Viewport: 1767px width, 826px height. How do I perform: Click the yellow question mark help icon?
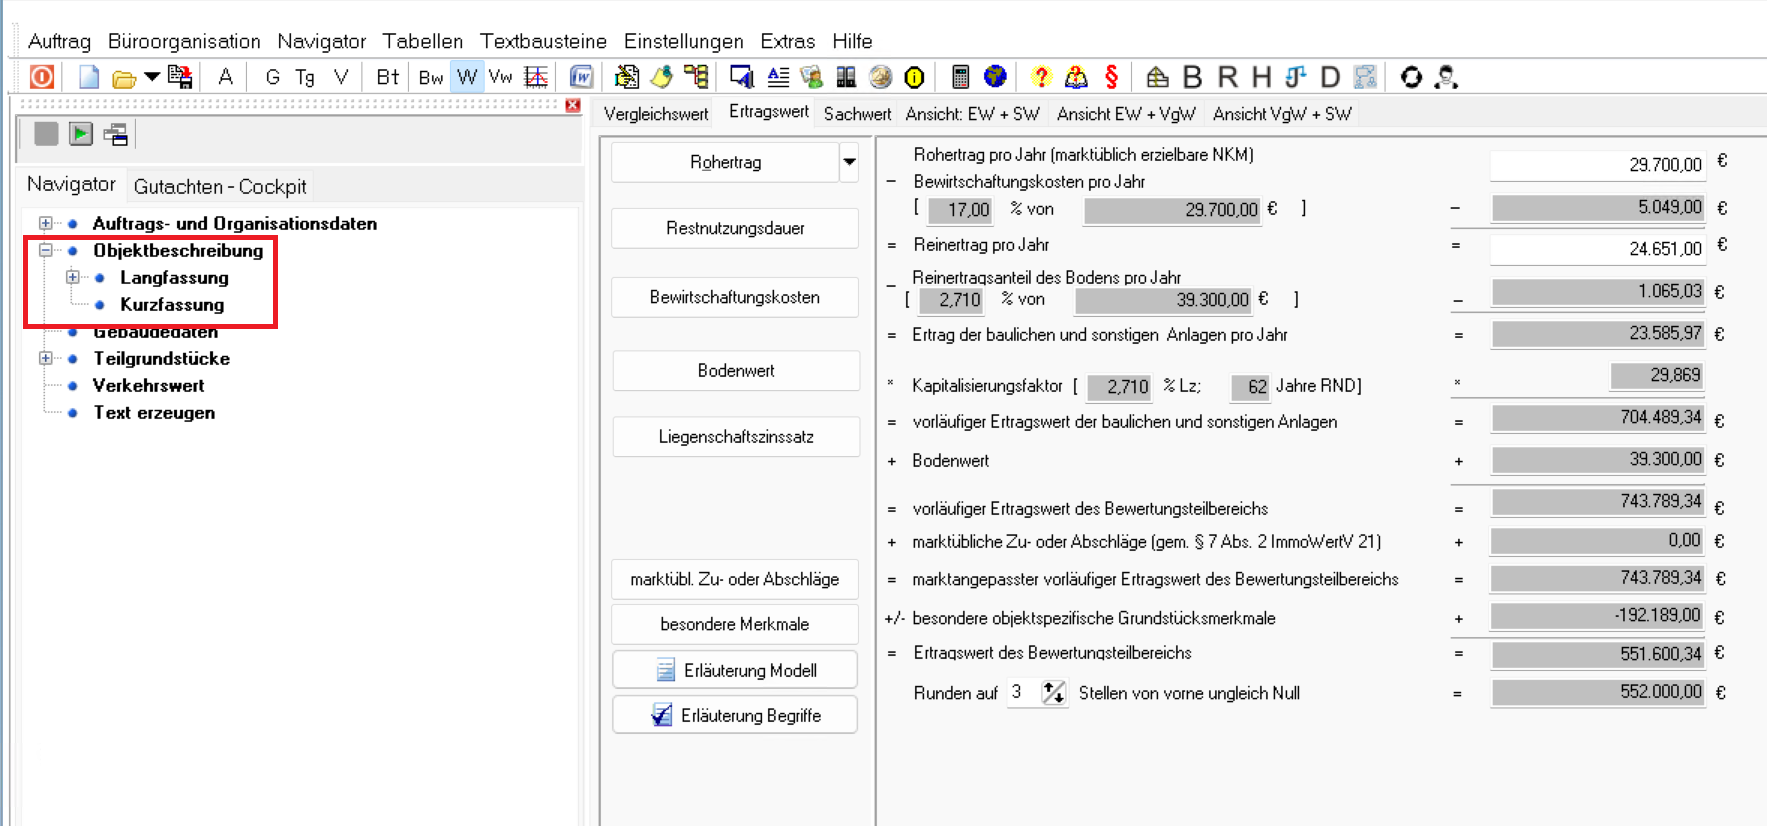pos(1041,77)
